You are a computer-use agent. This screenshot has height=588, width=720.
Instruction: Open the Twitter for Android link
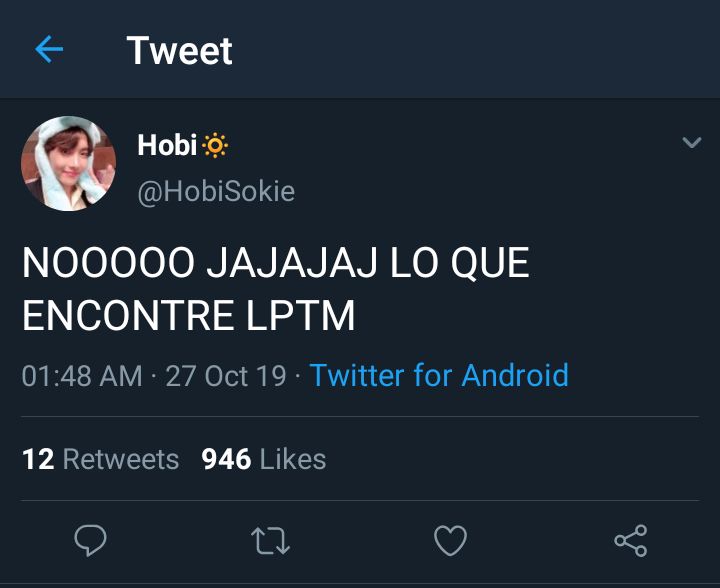(439, 375)
